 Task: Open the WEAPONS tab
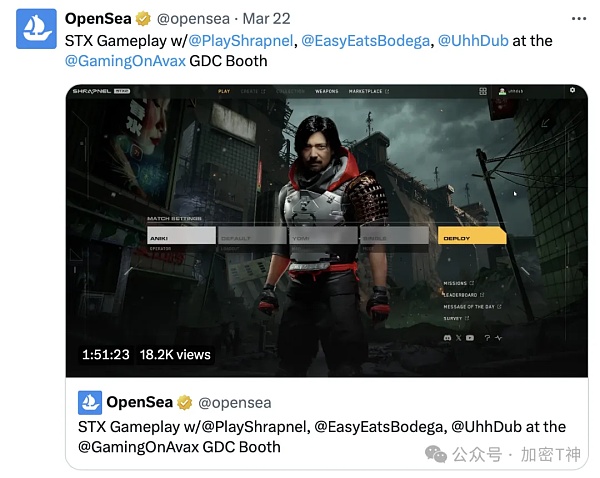(326, 91)
